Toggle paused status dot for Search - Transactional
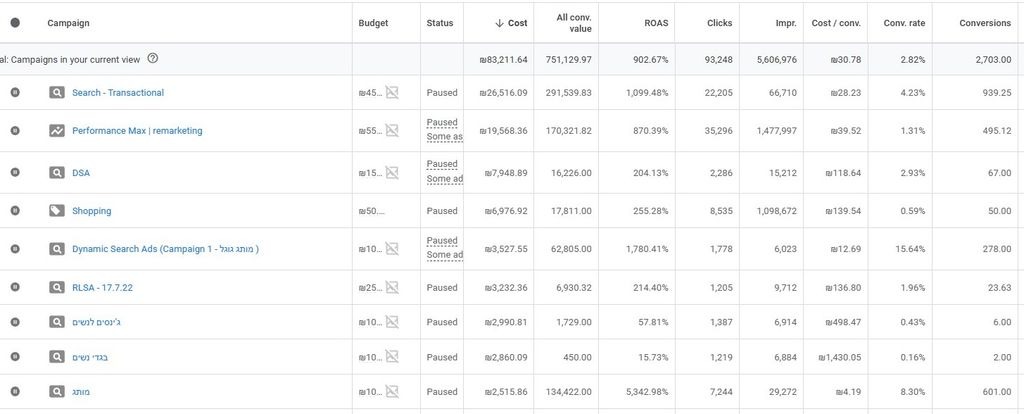The image size is (1024, 414). coord(15,93)
